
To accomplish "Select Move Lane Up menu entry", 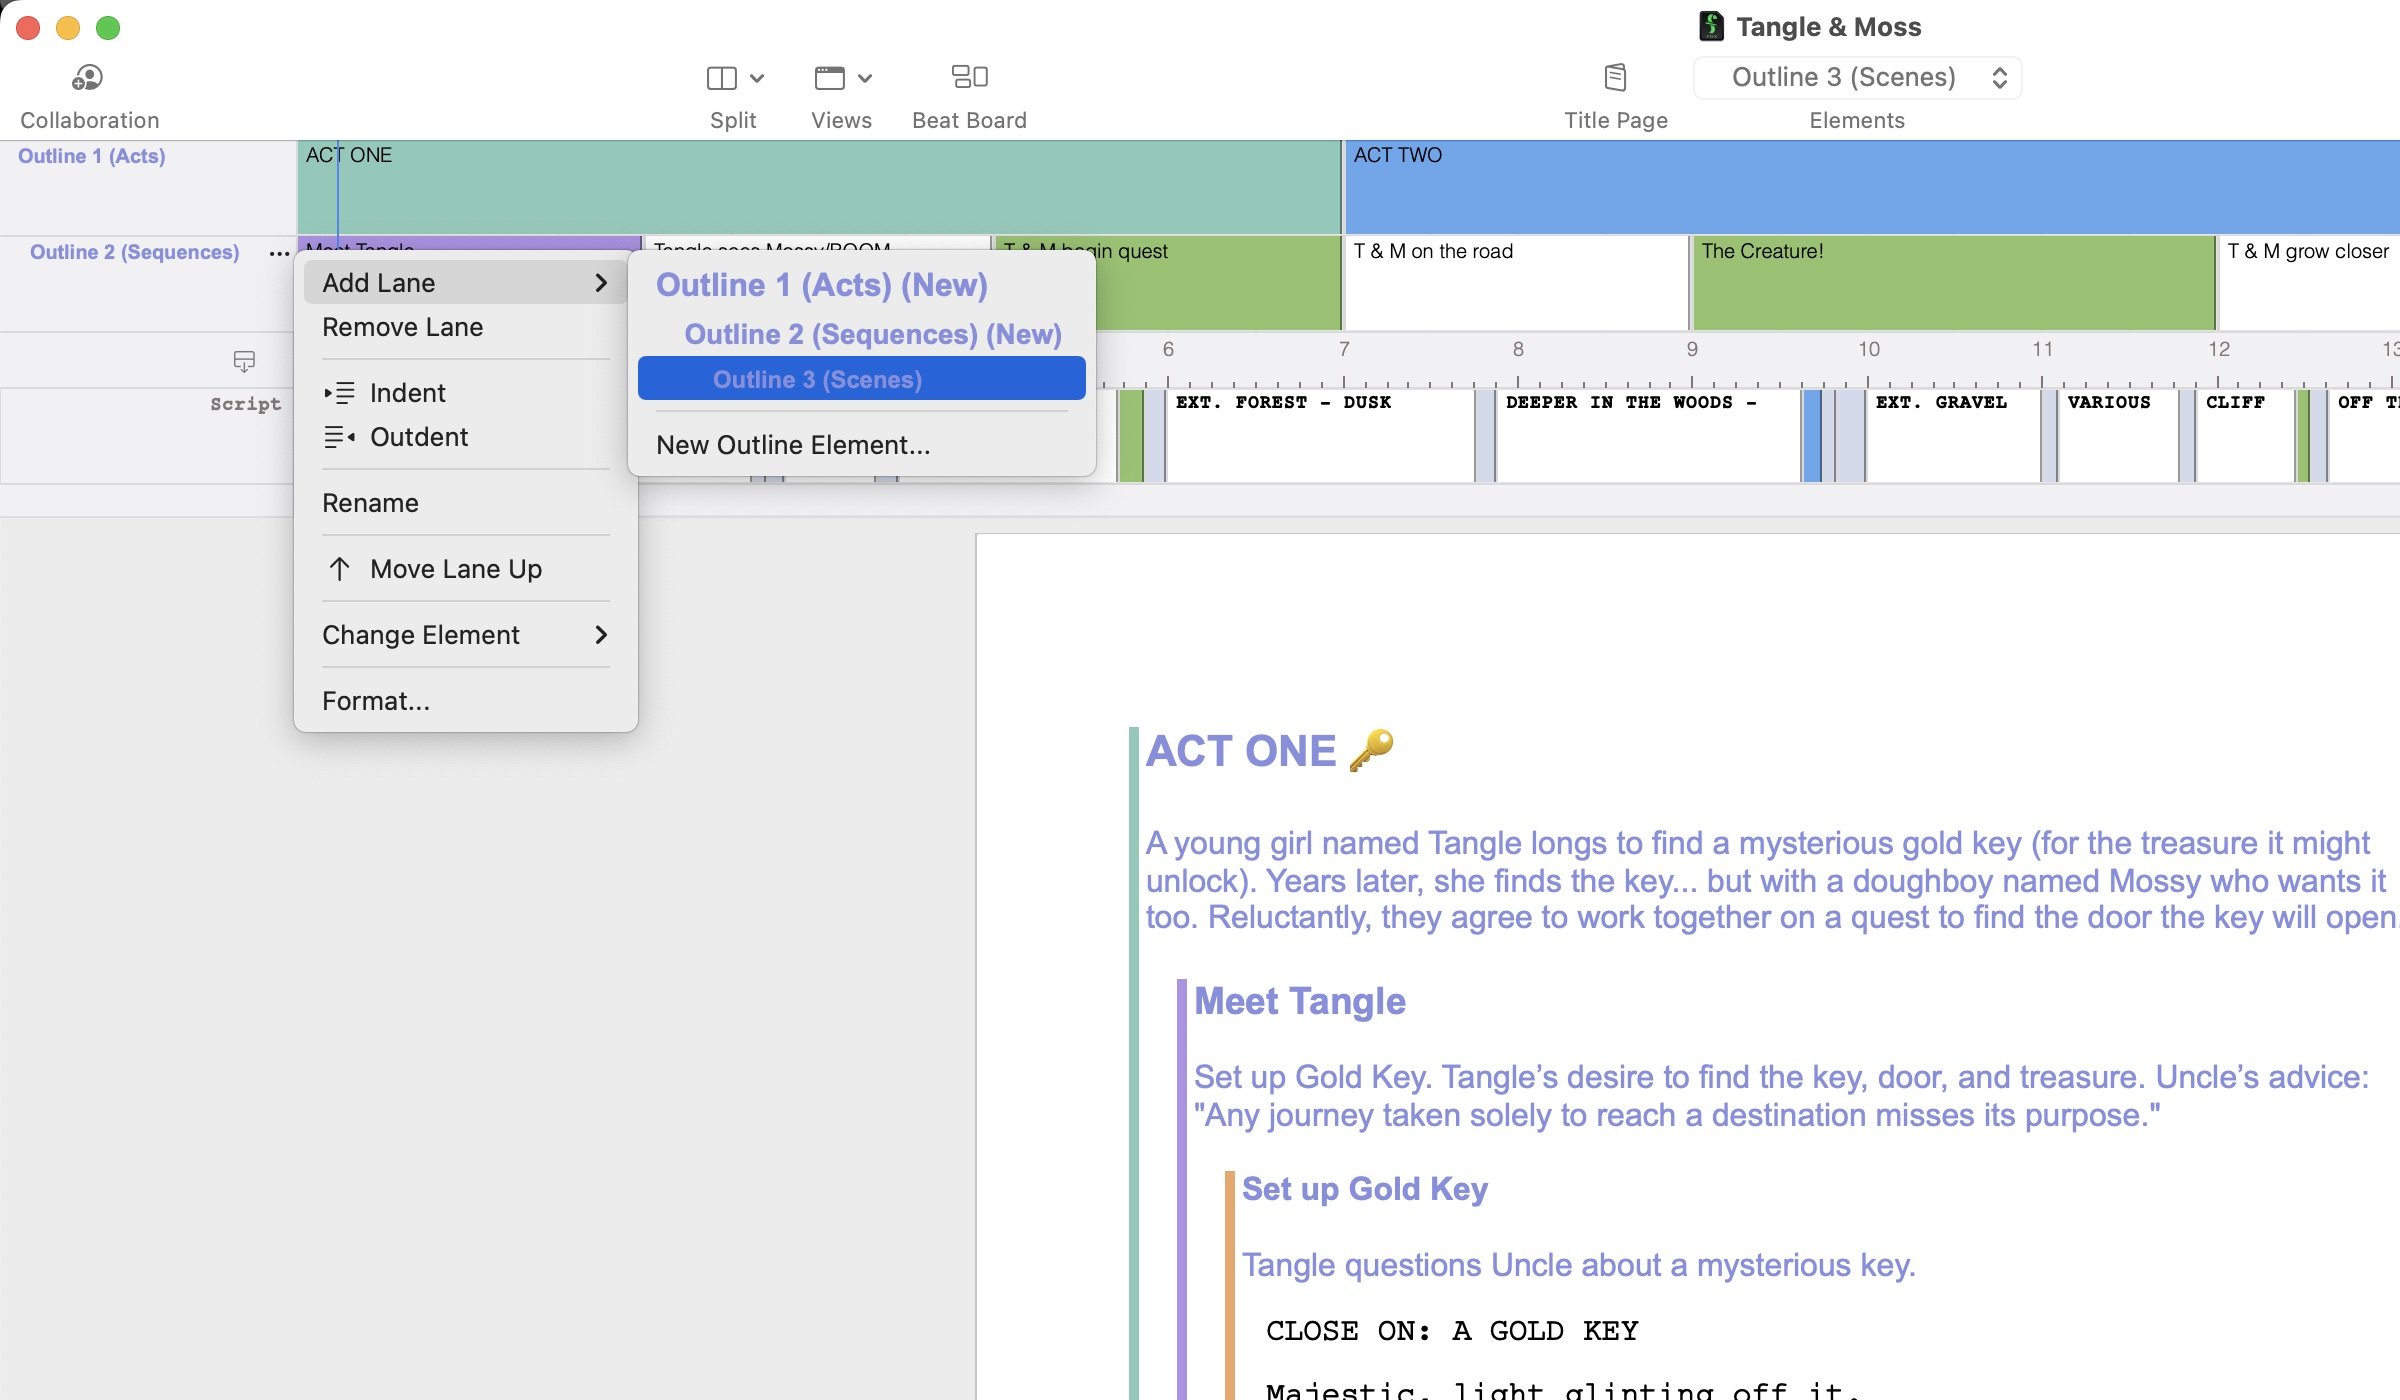I will pyautogui.click(x=455, y=569).
